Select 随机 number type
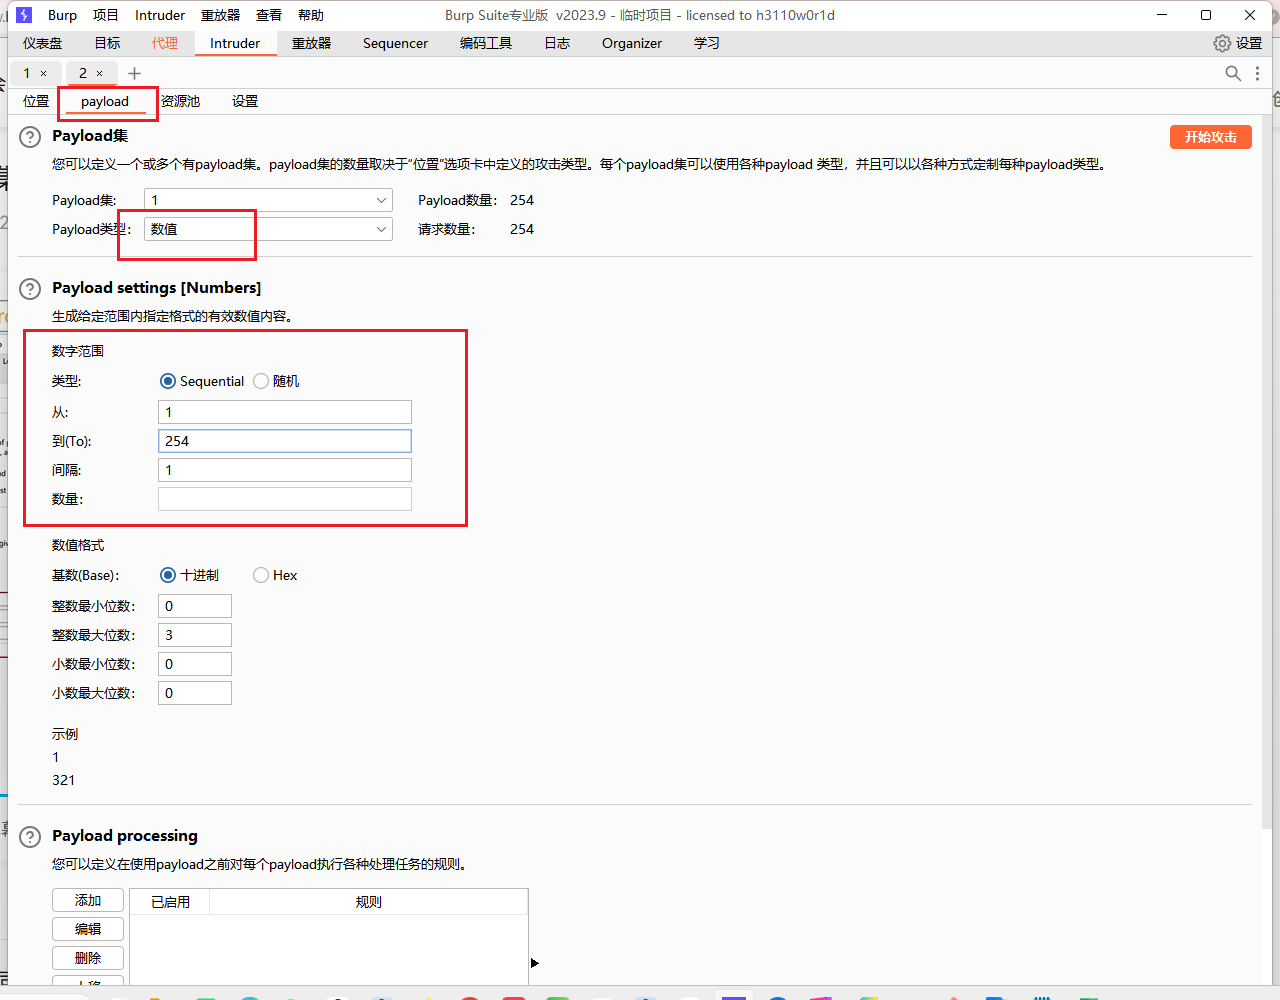The height and width of the screenshot is (1000, 1280). point(261,381)
